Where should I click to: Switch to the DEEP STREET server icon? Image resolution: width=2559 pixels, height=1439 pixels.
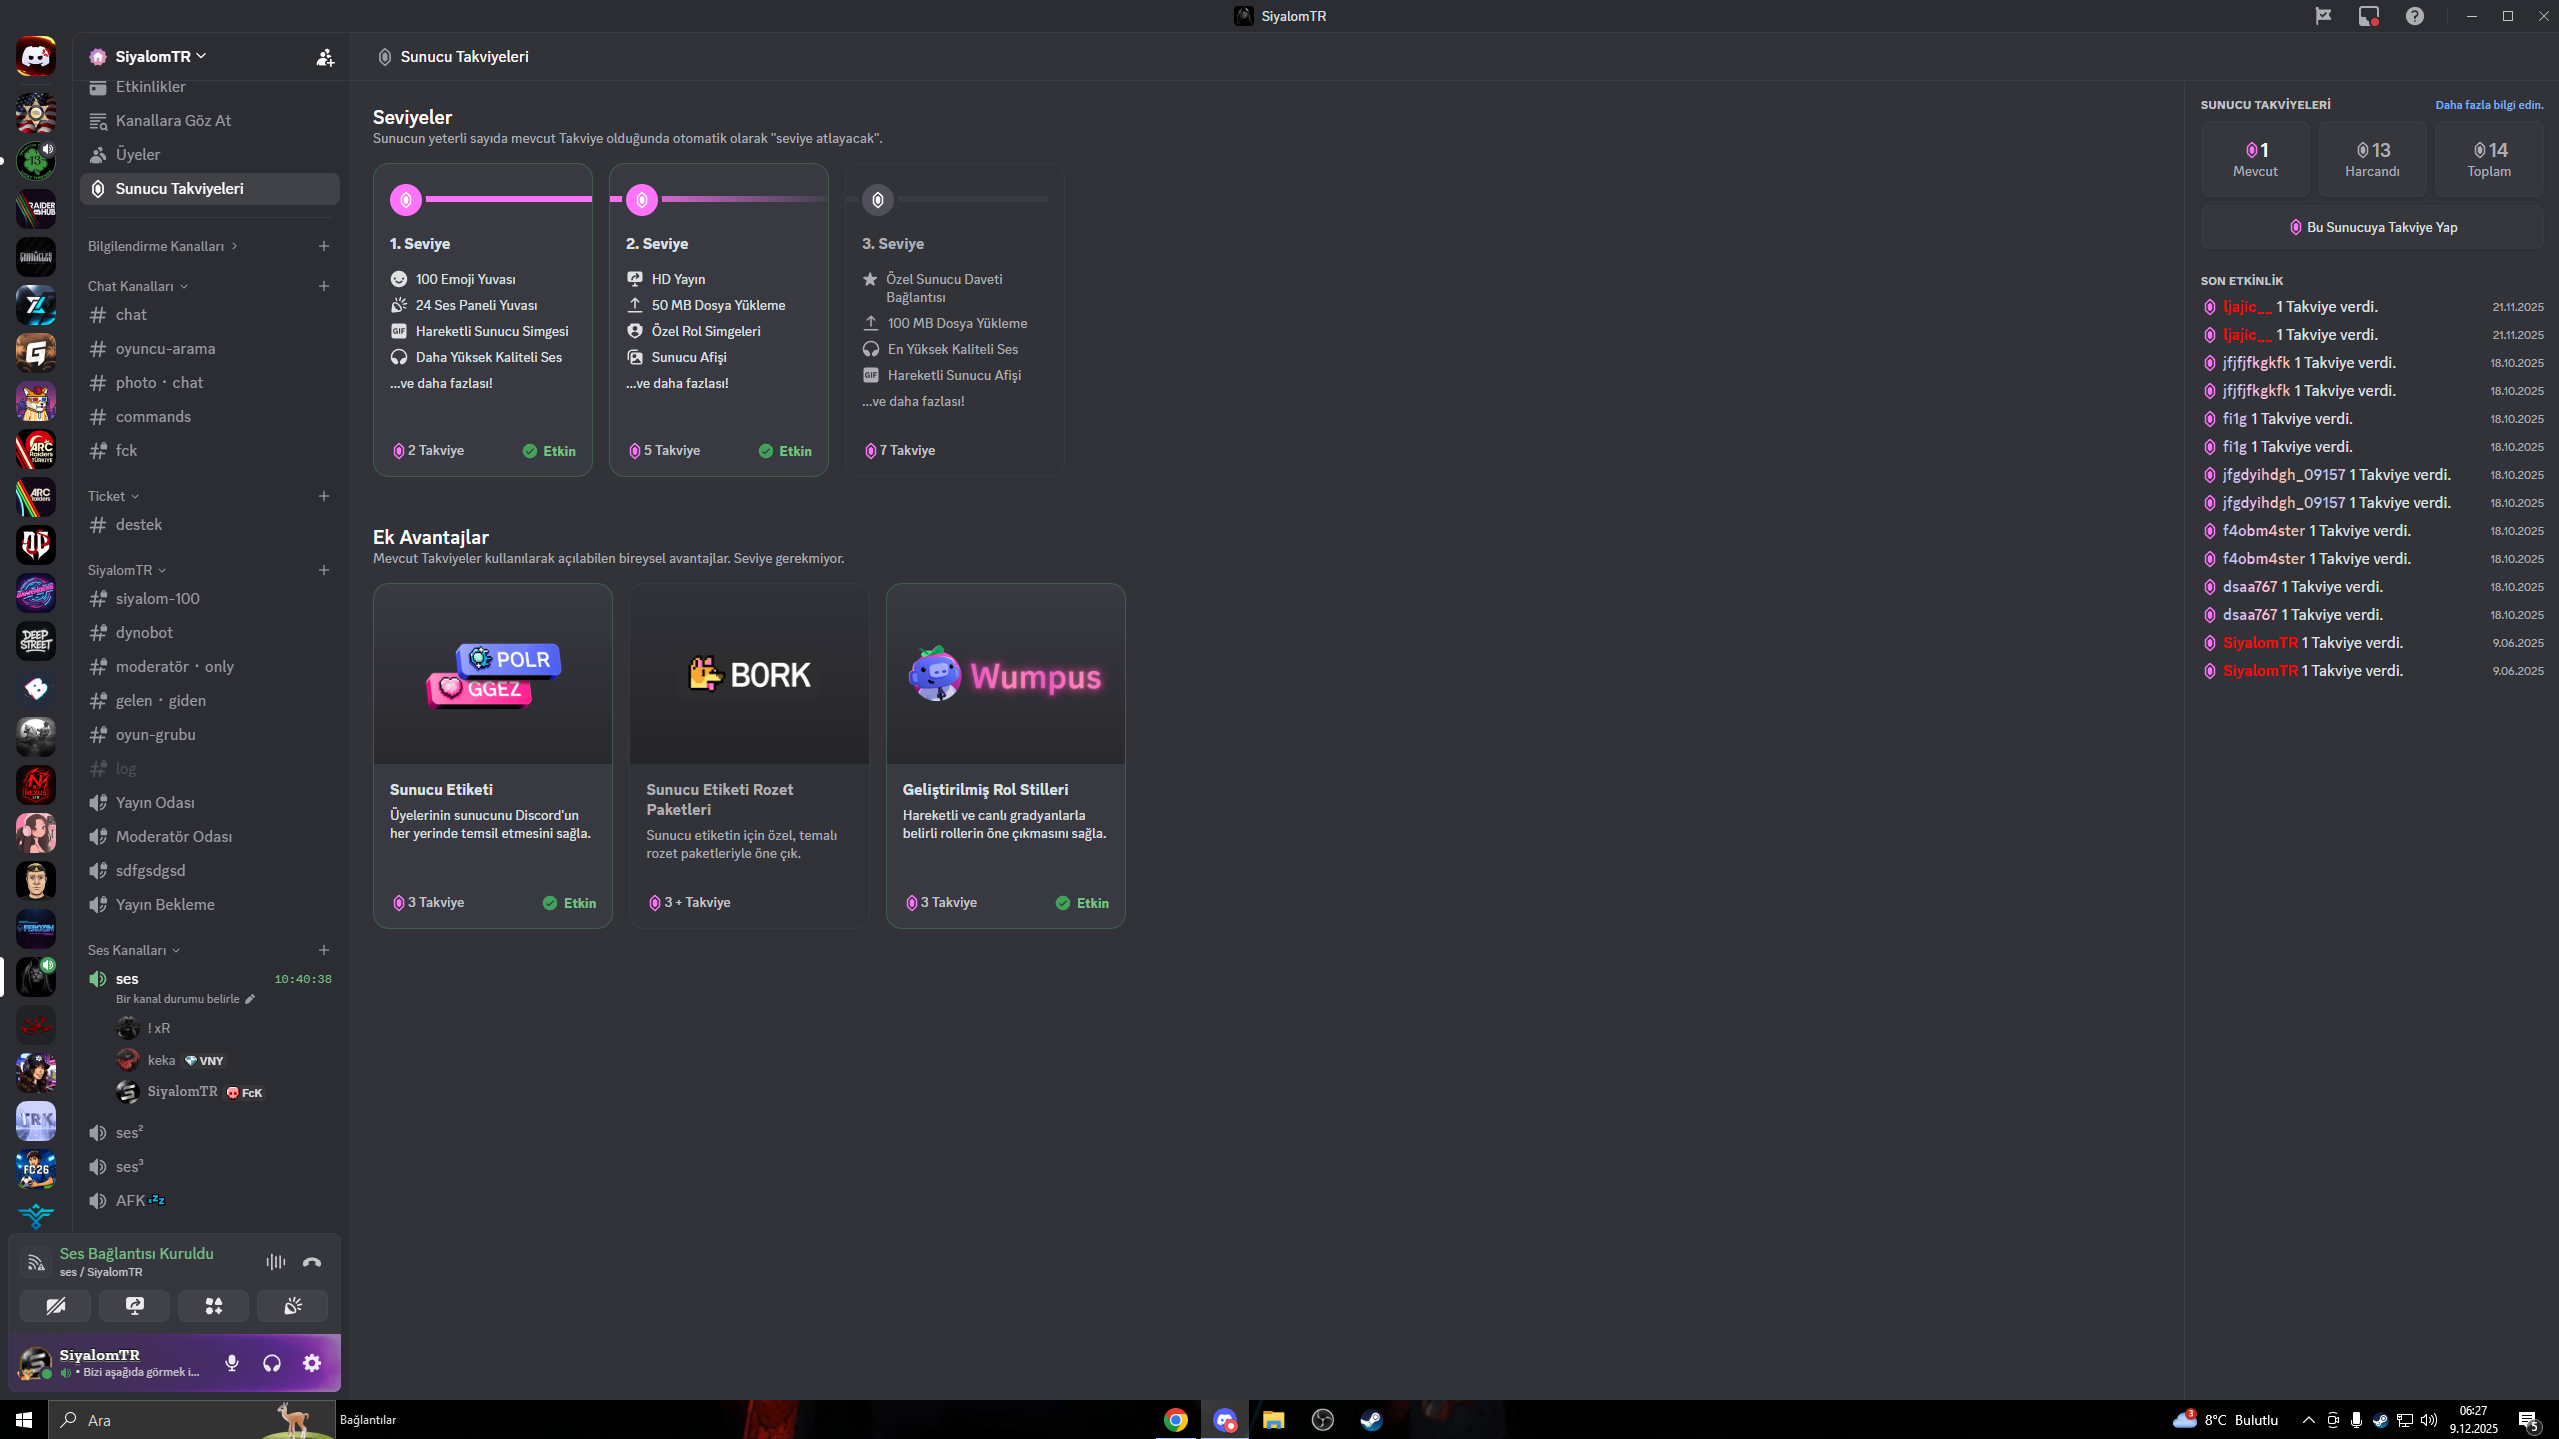point(36,641)
